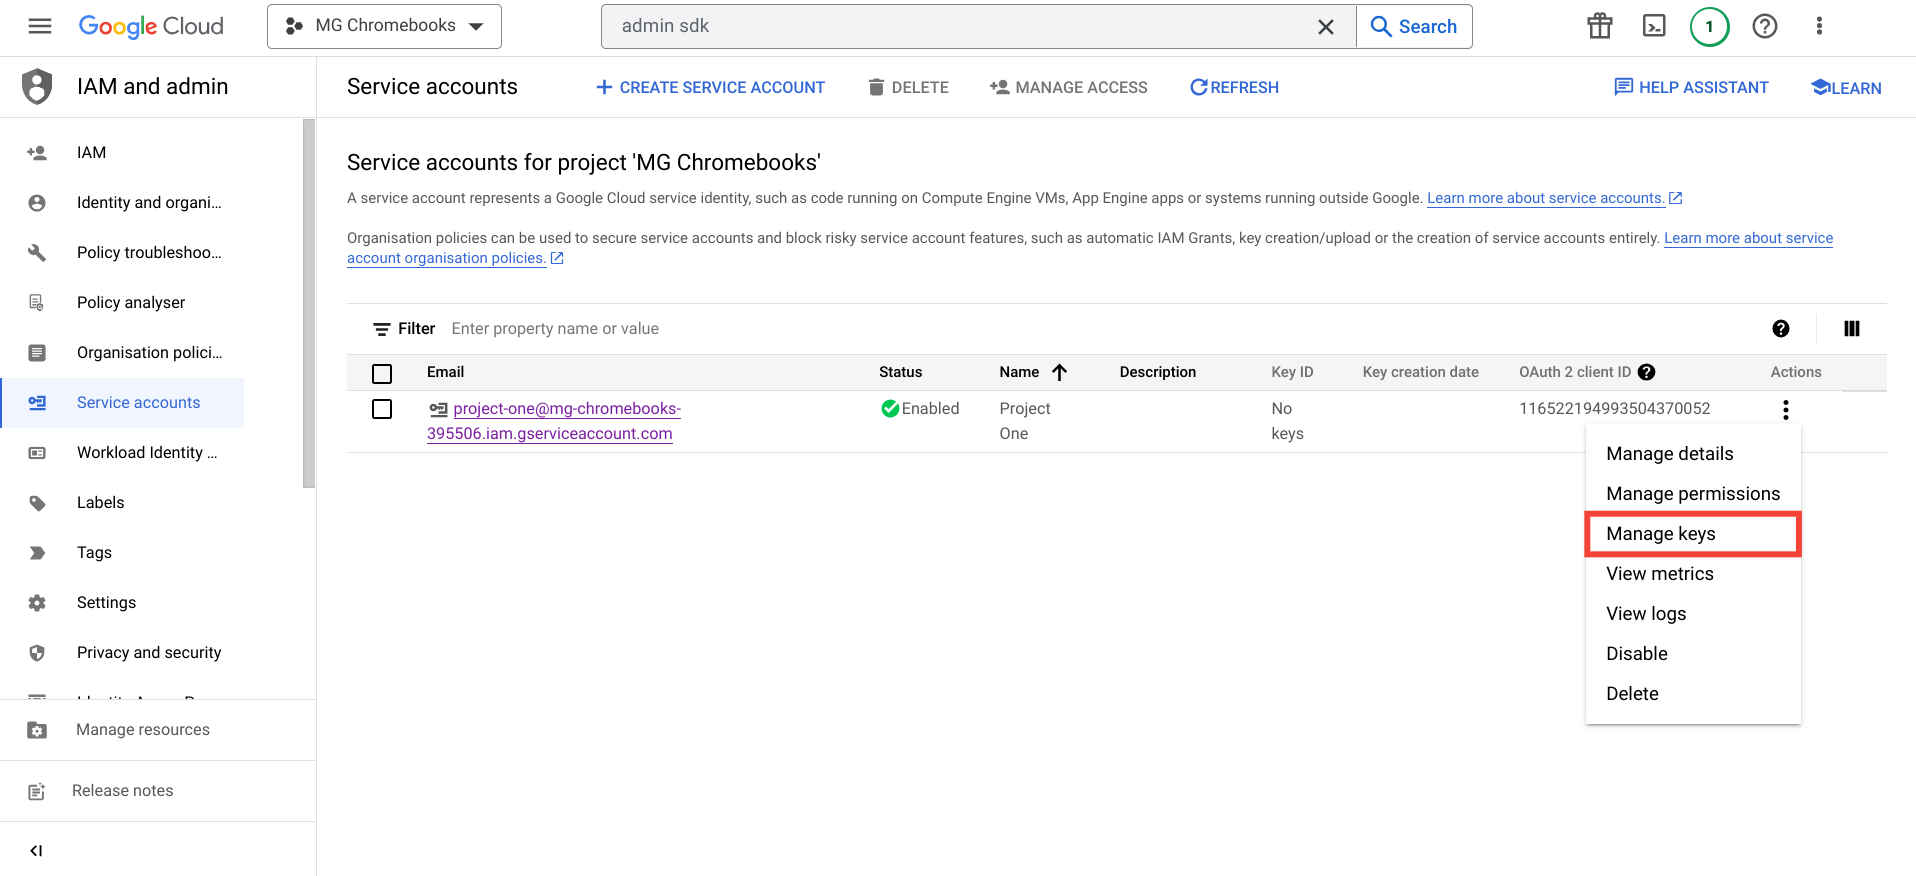
Task: Open the project-one service account email link
Action: pos(554,421)
